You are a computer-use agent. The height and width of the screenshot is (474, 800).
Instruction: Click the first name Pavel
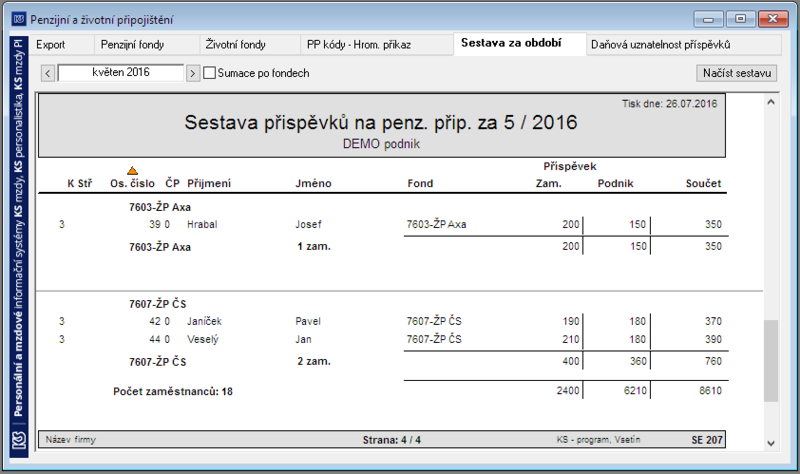[x=308, y=321]
